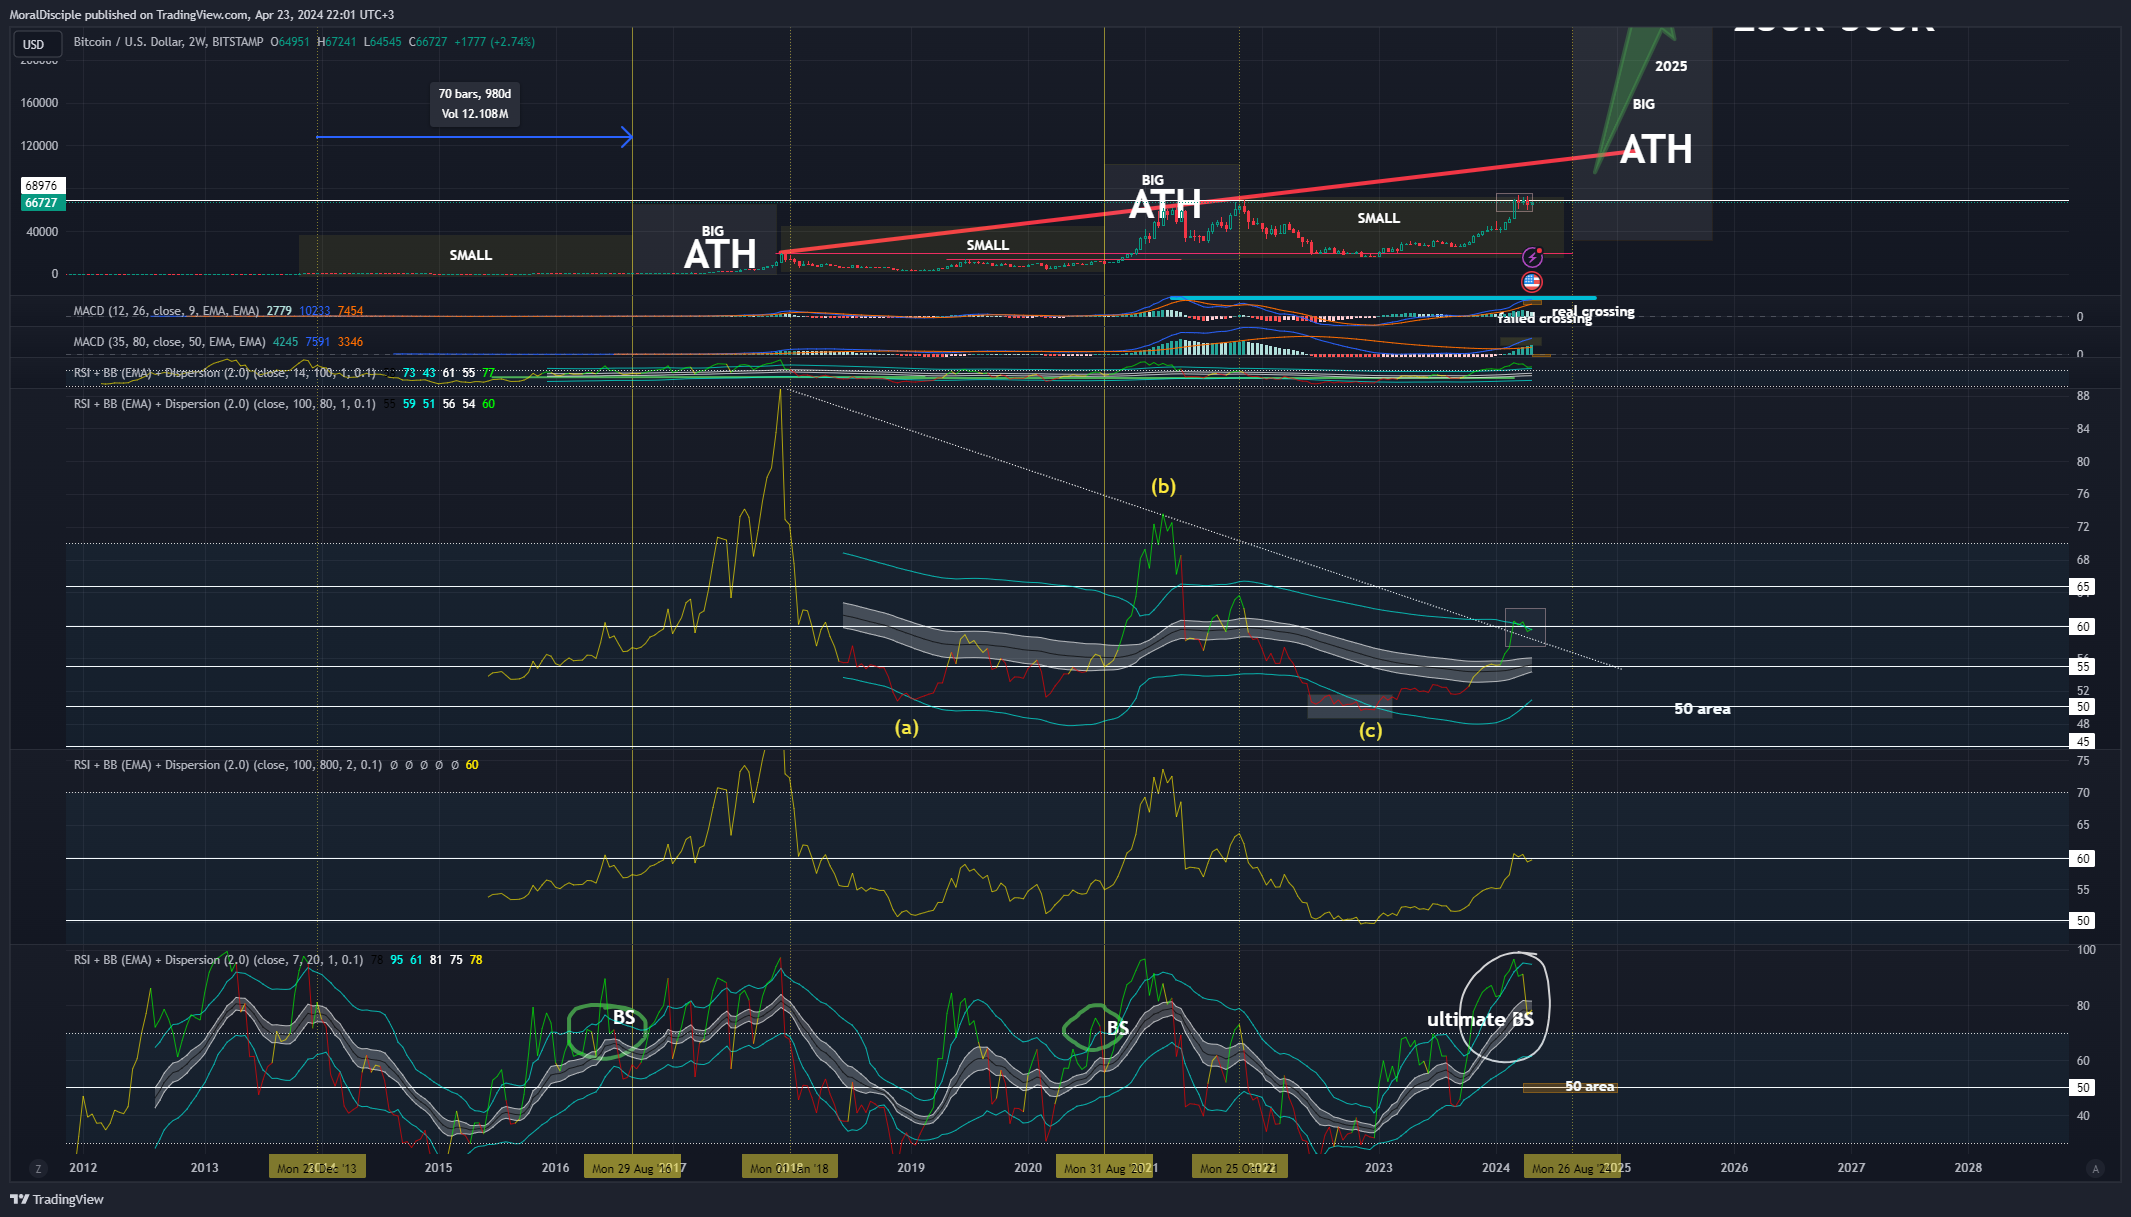Click the yellow (c) wave label
Viewport: 2131px width, 1217px height.
(1370, 730)
